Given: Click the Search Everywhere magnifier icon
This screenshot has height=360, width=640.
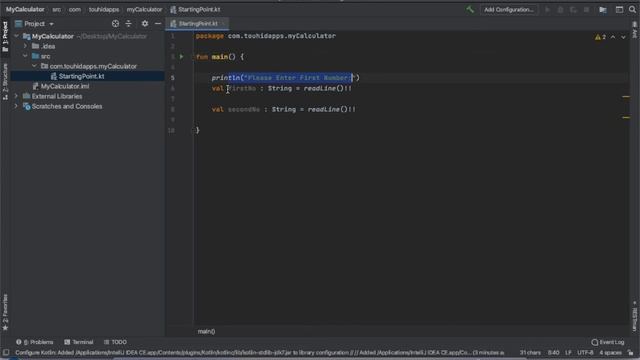Looking at the screenshot, I should (632, 9).
